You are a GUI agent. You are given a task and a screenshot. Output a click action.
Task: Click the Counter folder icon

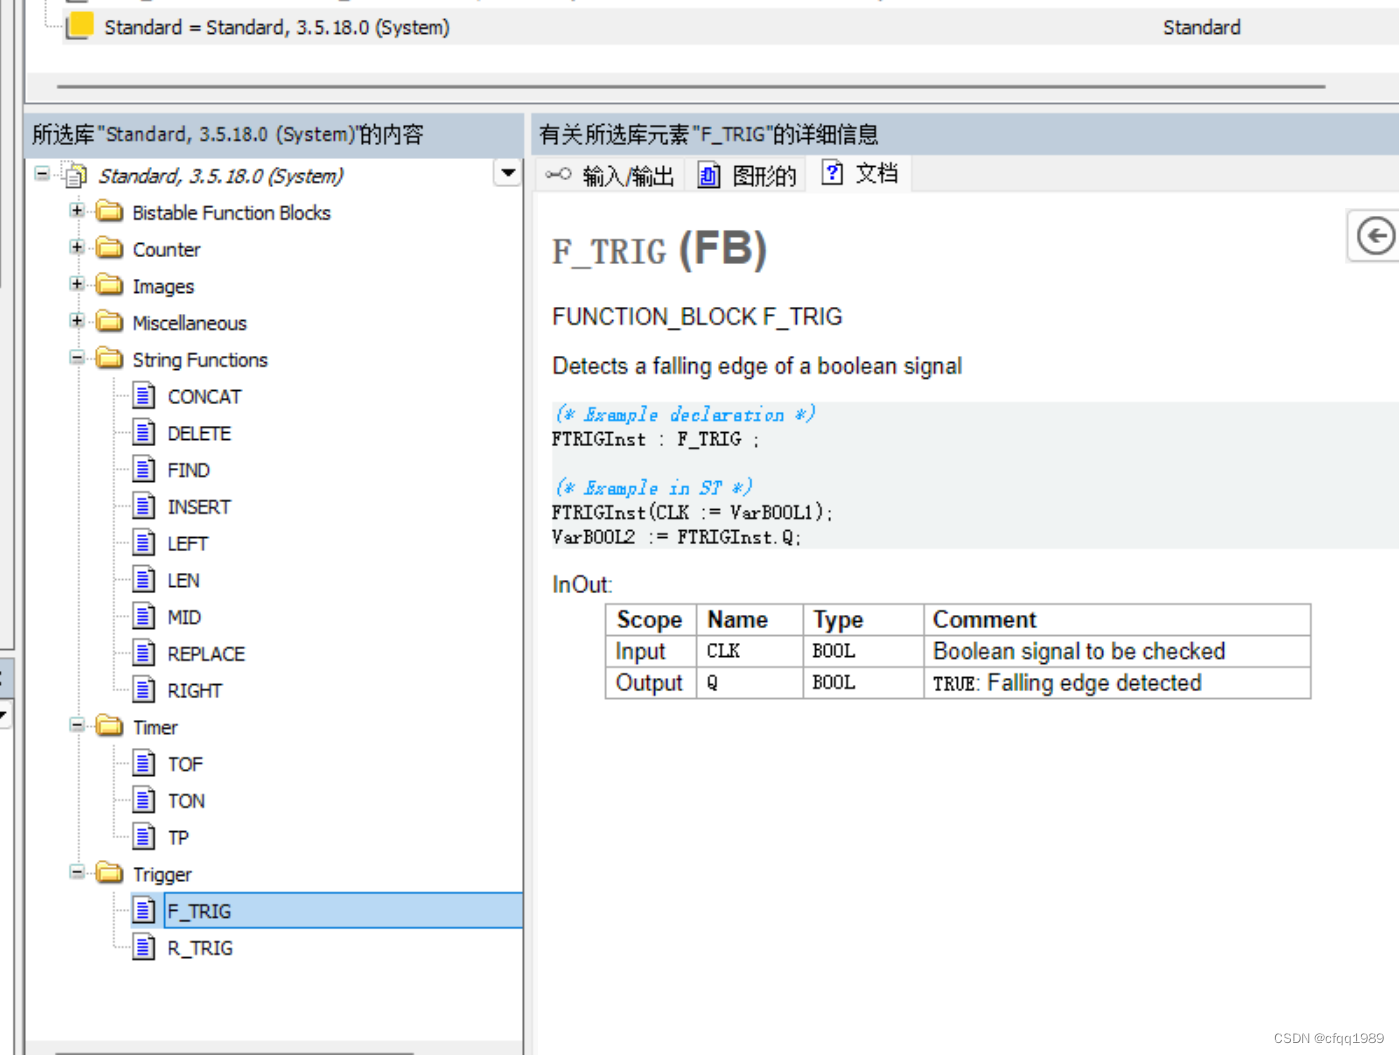point(109,249)
